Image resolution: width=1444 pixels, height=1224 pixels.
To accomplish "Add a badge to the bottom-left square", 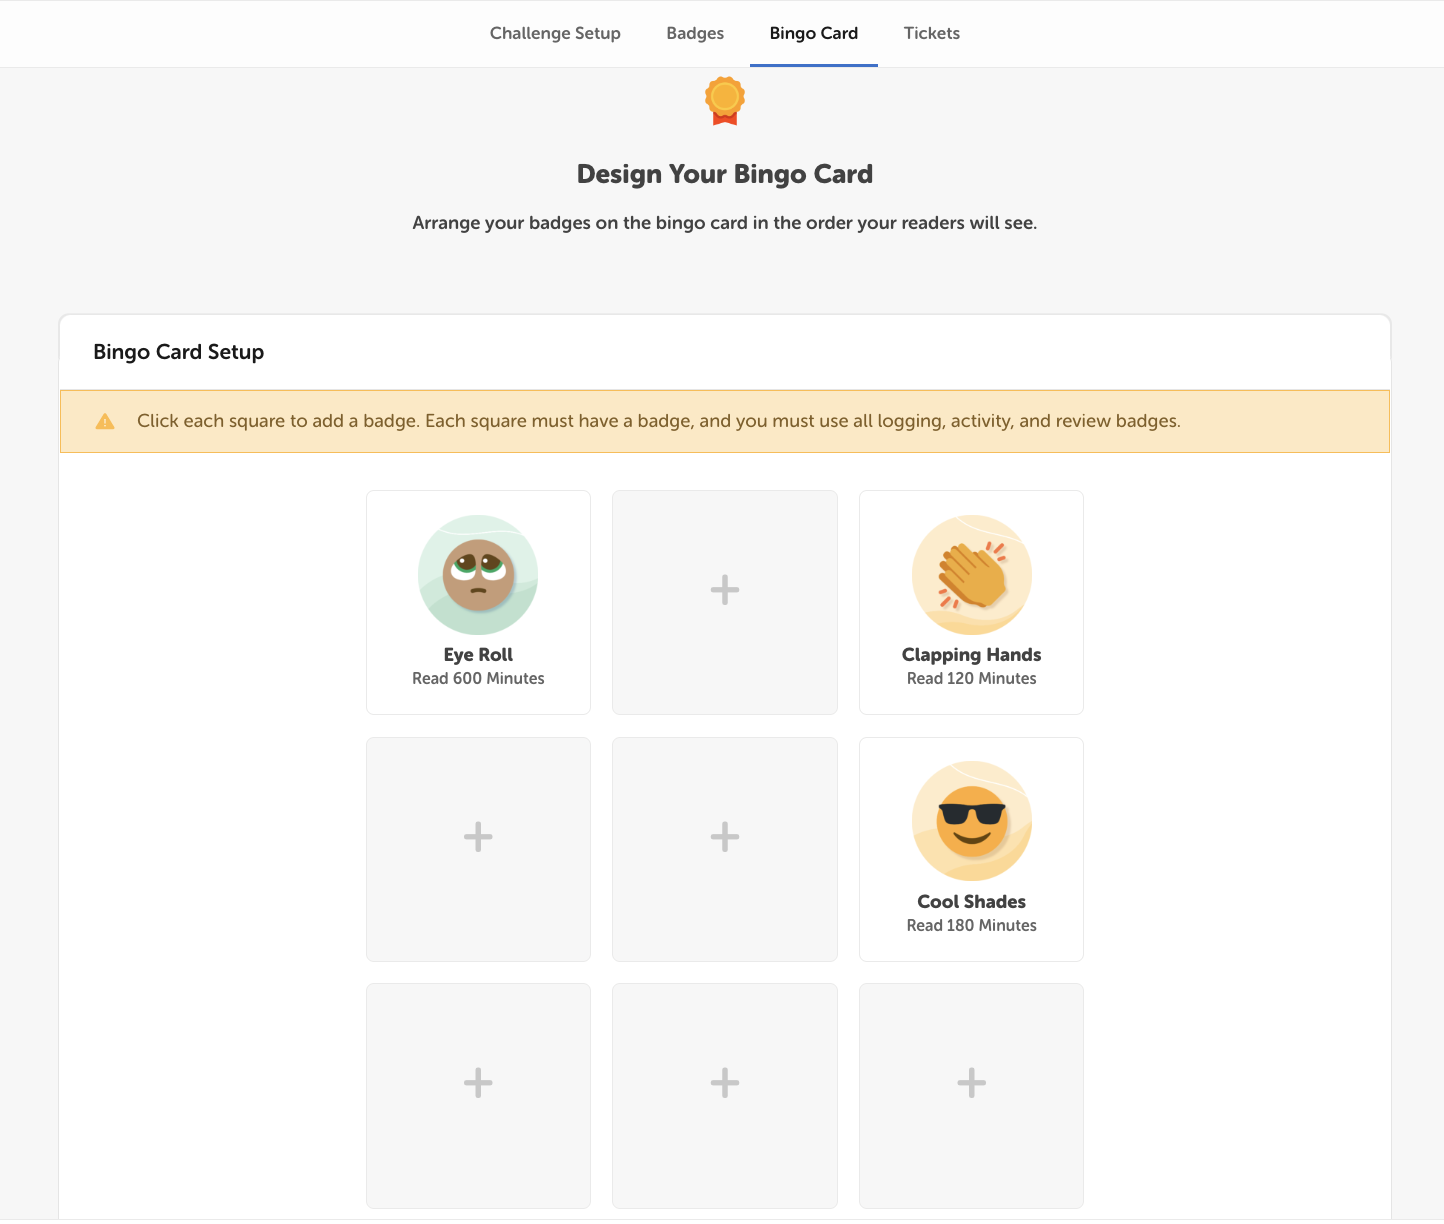I will tap(477, 1082).
